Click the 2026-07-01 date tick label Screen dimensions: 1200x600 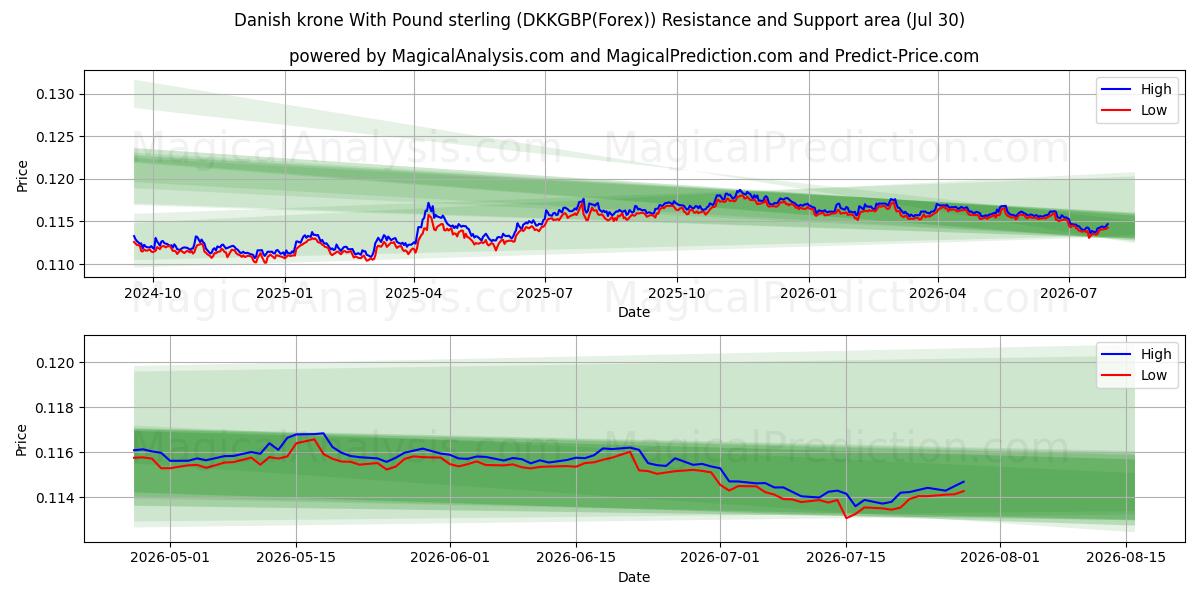point(720,558)
